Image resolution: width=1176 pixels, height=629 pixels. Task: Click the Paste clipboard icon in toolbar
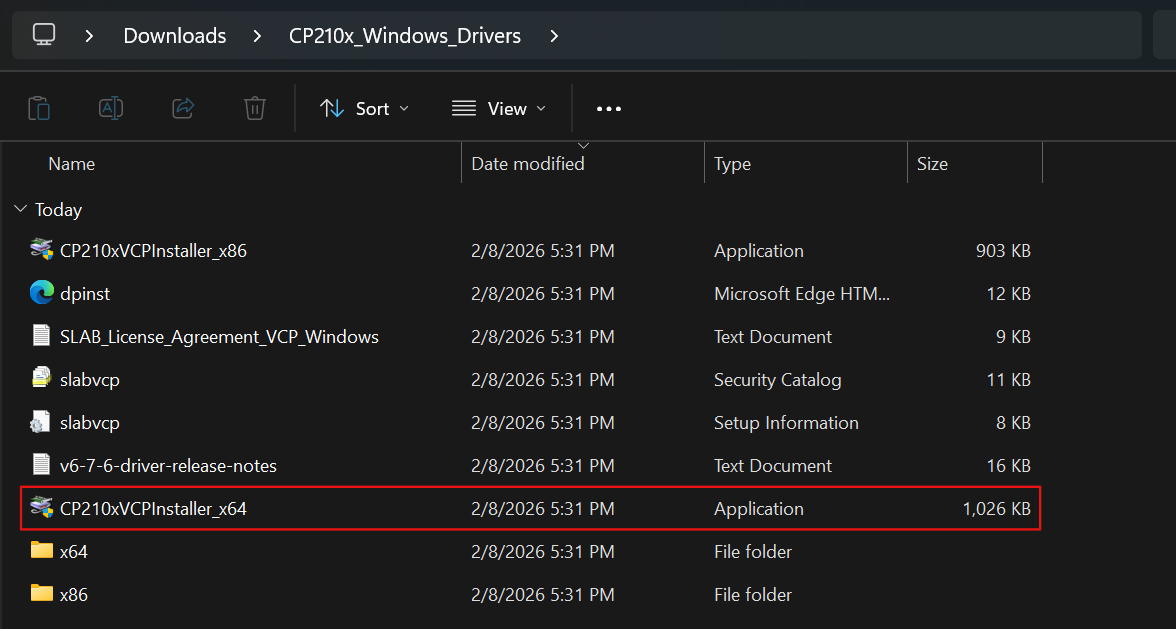click(39, 108)
